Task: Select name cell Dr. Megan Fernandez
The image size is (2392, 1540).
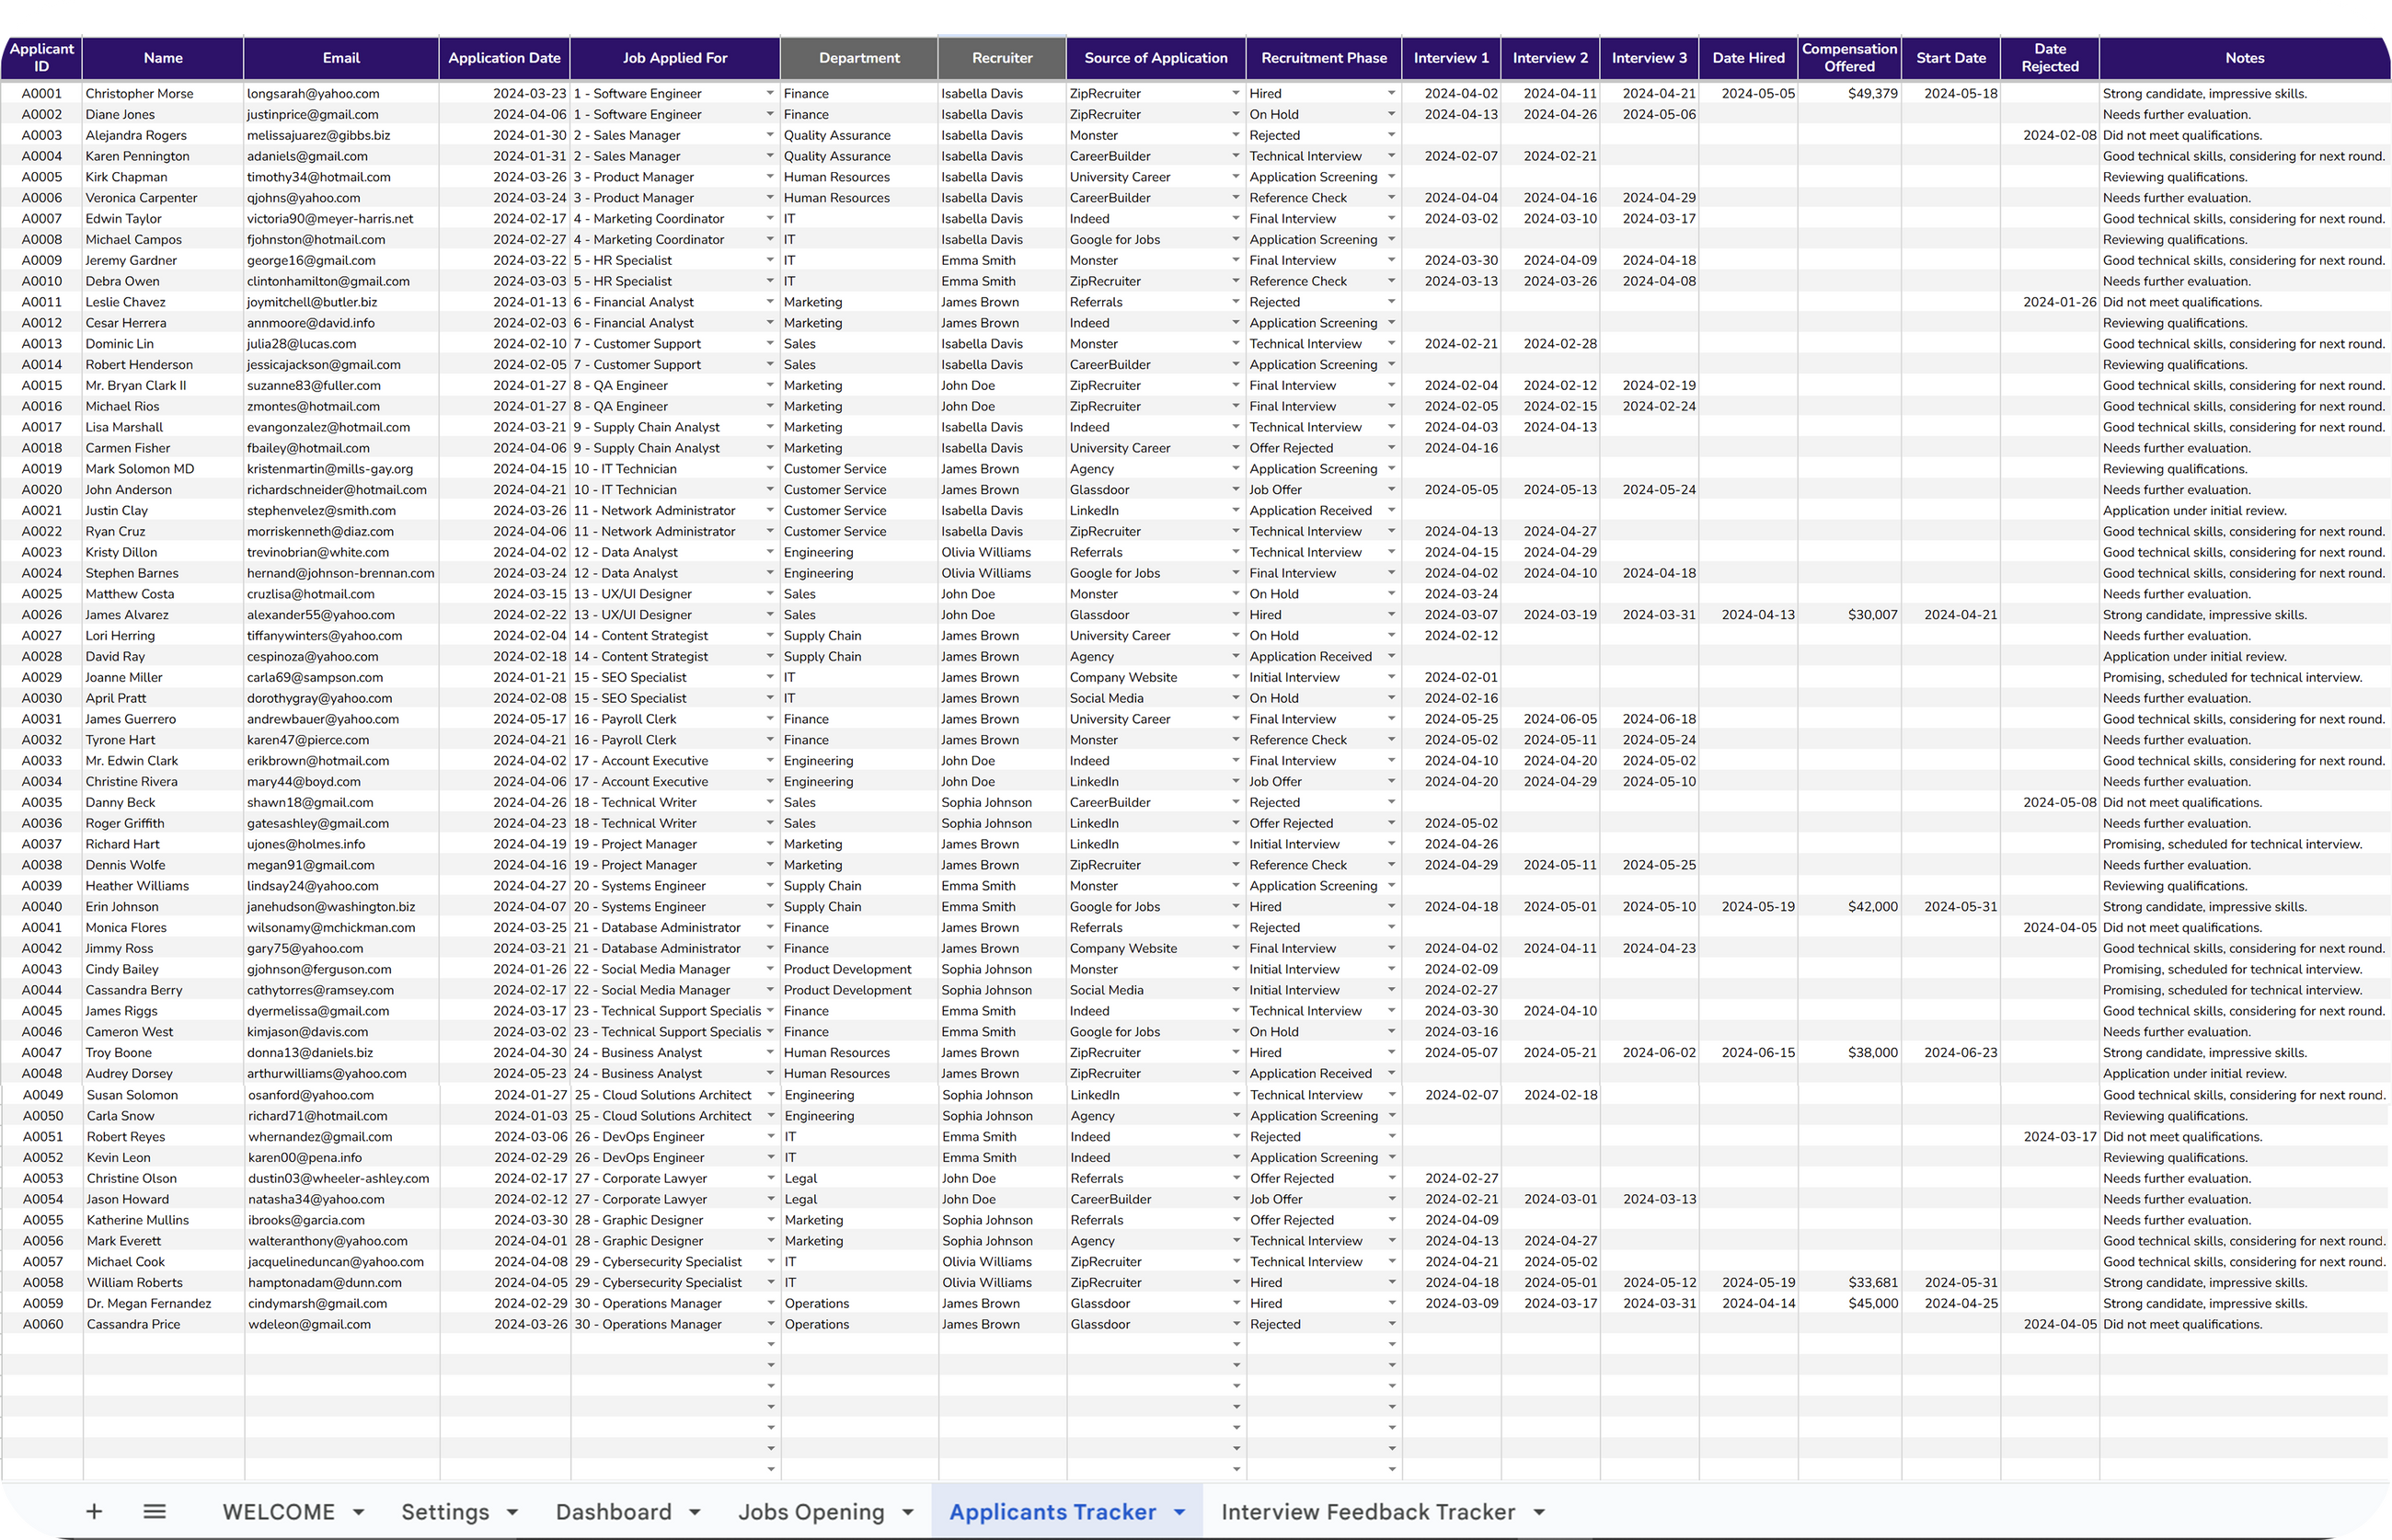Action: (x=163, y=1303)
